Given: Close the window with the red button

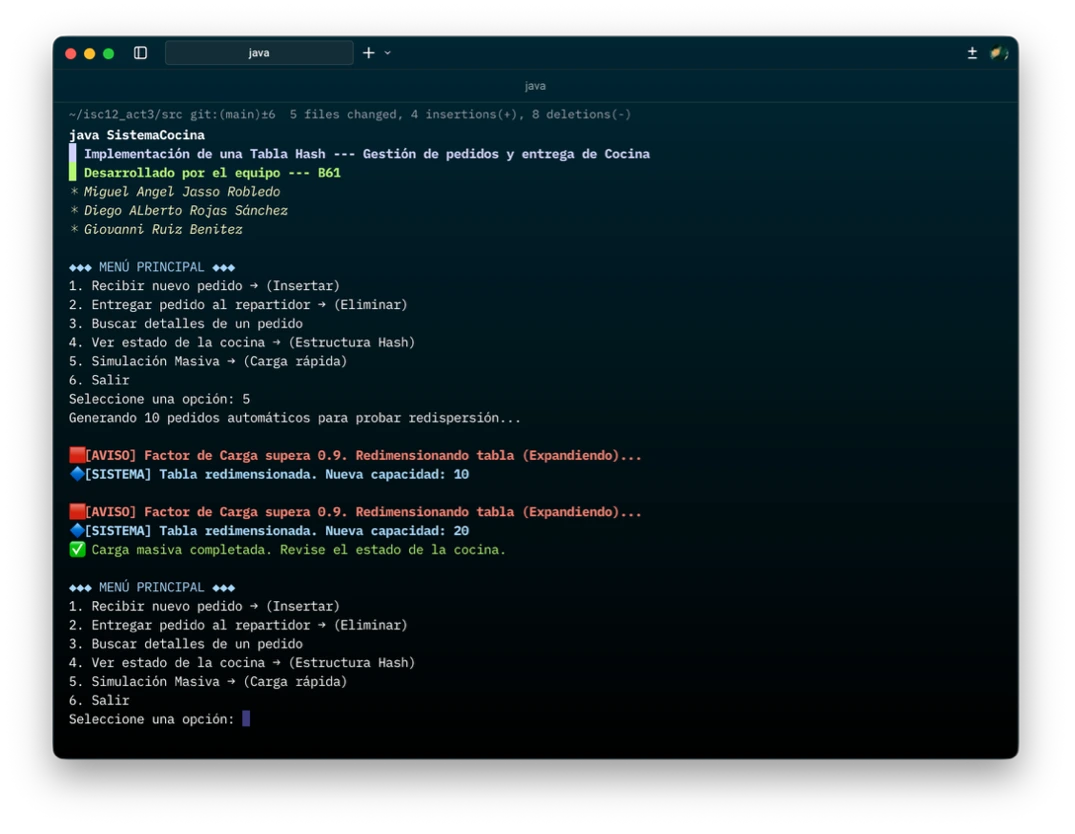Looking at the screenshot, I should click(71, 54).
